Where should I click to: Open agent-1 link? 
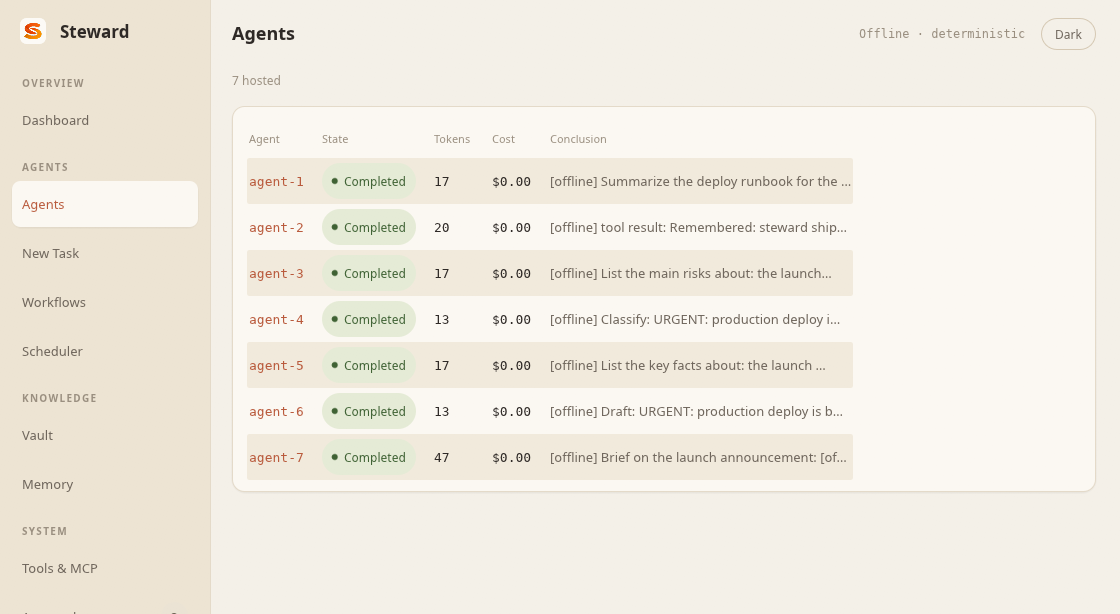(x=276, y=181)
